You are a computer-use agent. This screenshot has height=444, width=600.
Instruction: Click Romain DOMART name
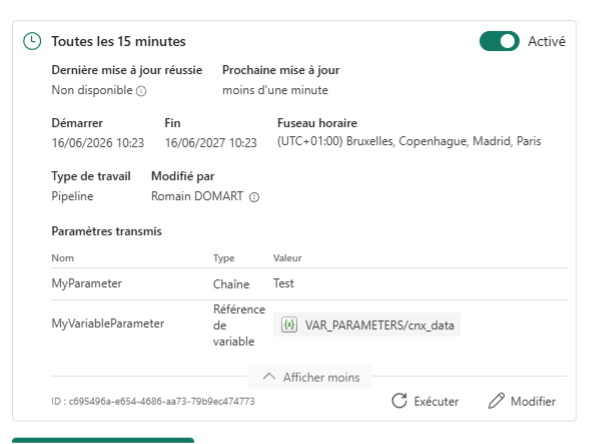tap(197, 196)
